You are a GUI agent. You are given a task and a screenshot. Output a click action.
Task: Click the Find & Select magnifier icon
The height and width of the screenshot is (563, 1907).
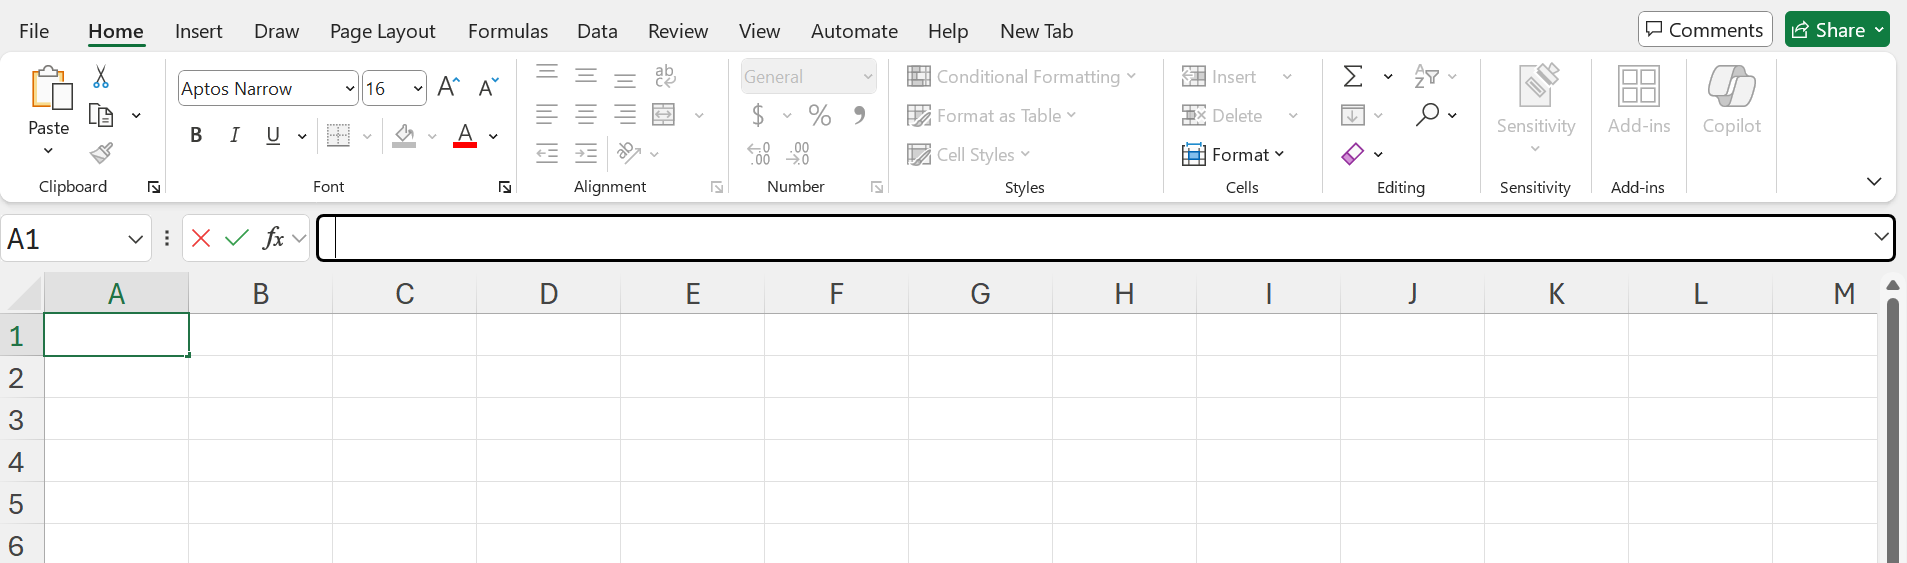[1427, 115]
